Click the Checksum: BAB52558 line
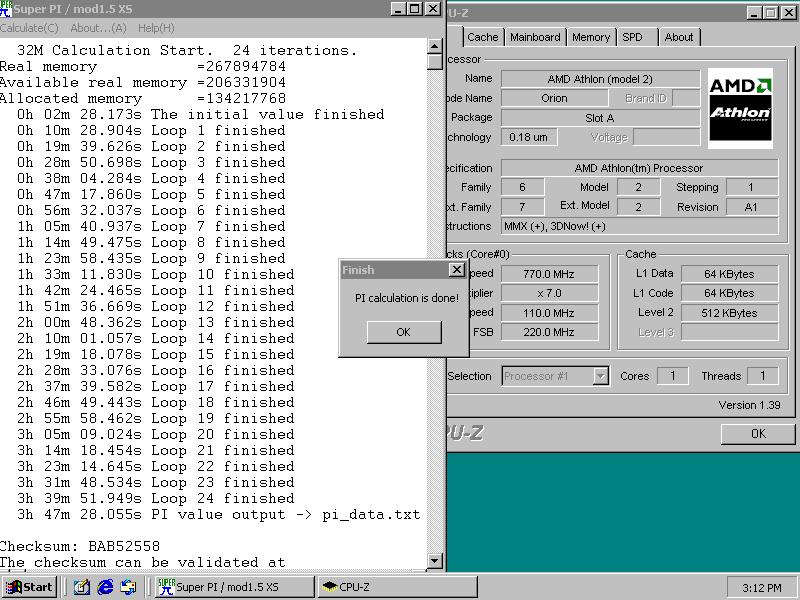Image resolution: width=800 pixels, height=600 pixels. coord(80,546)
